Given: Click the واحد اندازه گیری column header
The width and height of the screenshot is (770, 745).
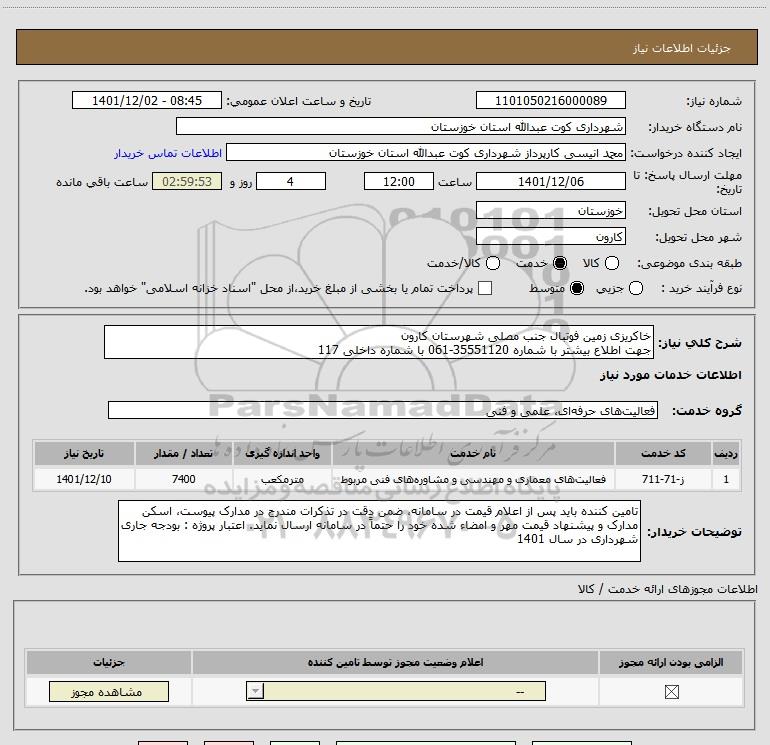Looking at the screenshot, I should pos(282,453).
